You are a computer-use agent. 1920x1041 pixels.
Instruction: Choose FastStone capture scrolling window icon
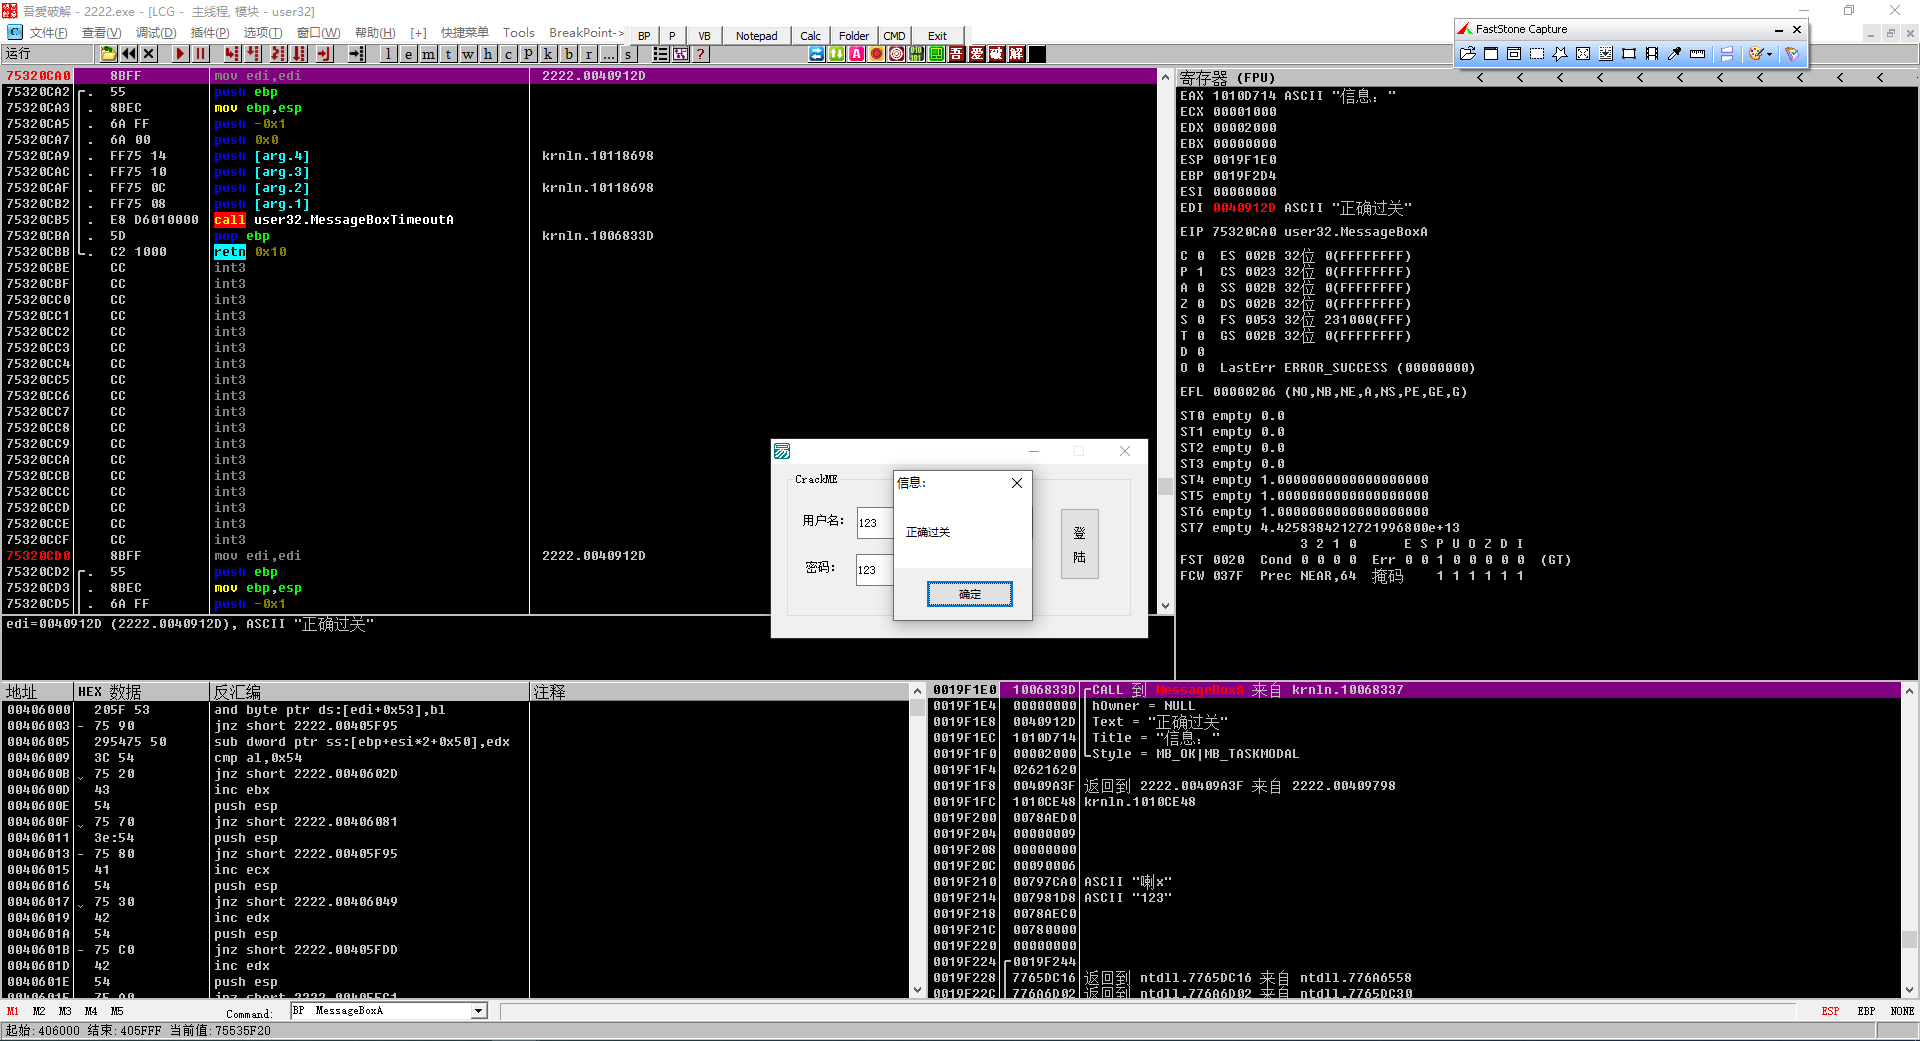(1606, 54)
